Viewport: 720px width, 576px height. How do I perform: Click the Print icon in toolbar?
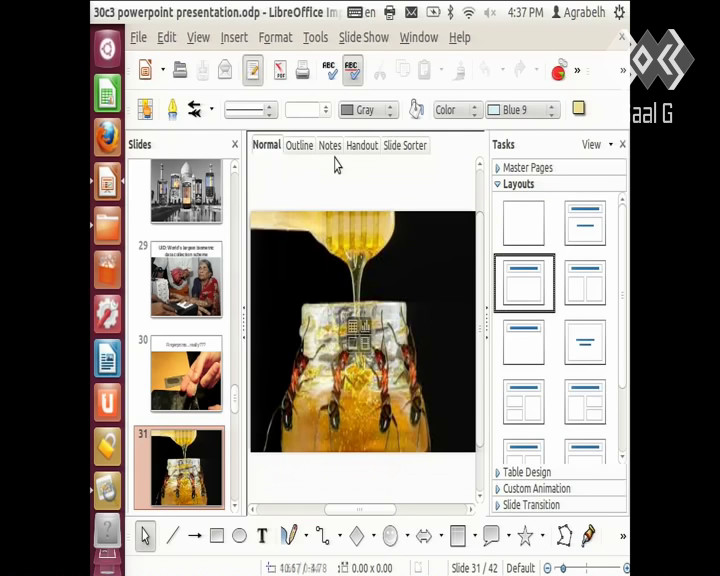point(303,70)
